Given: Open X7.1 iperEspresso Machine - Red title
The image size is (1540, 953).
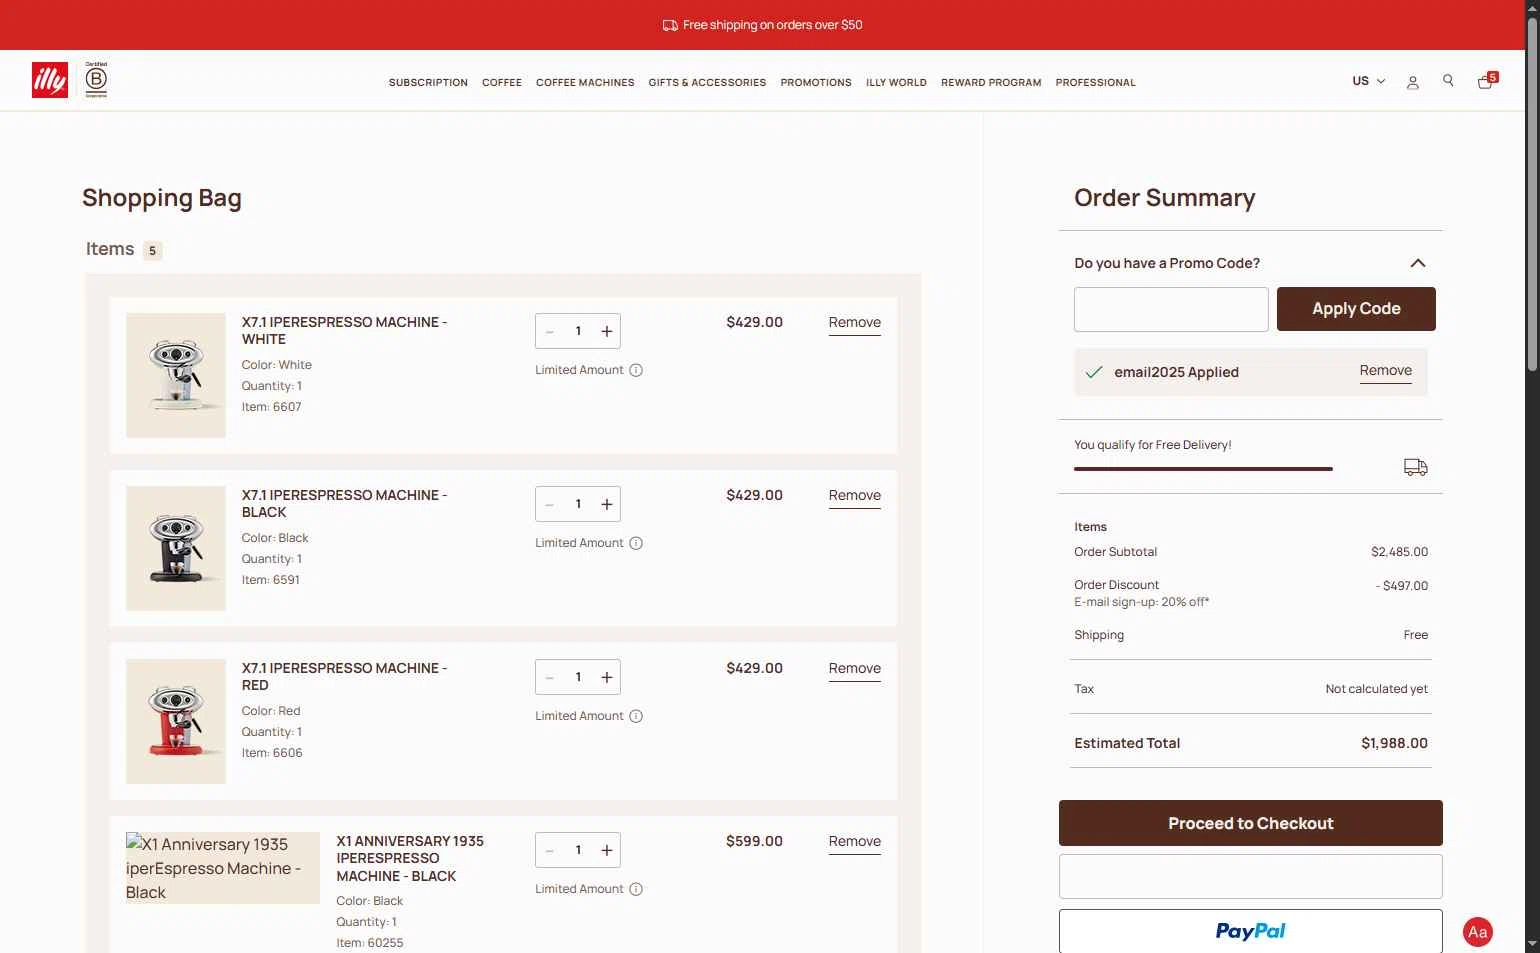Looking at the screenshot, I should tap(344, 677).
